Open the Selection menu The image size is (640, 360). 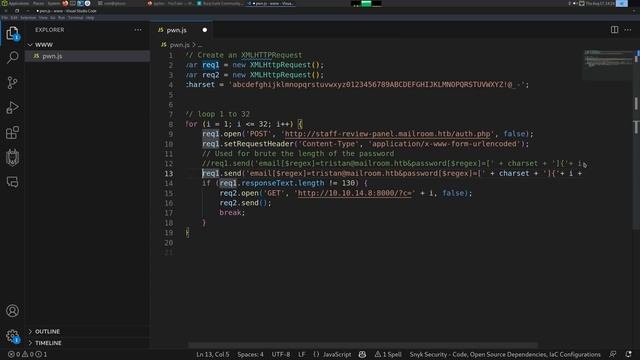pyautogui.click(x=28, y=18)
